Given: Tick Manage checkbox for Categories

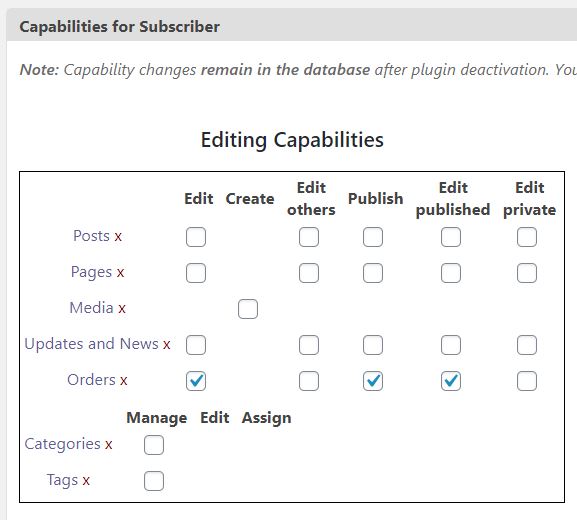Looking at the screenshot, I should click(154, 445).
